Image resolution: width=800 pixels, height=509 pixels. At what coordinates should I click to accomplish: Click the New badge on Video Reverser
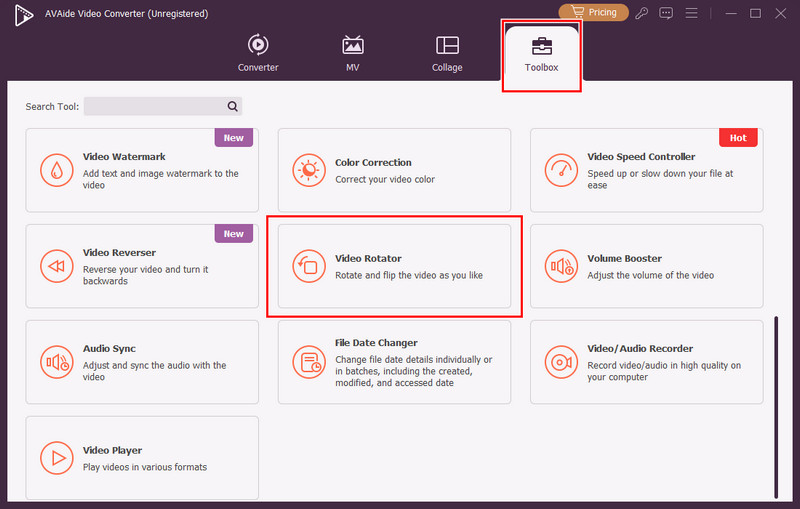coord(234,234)
